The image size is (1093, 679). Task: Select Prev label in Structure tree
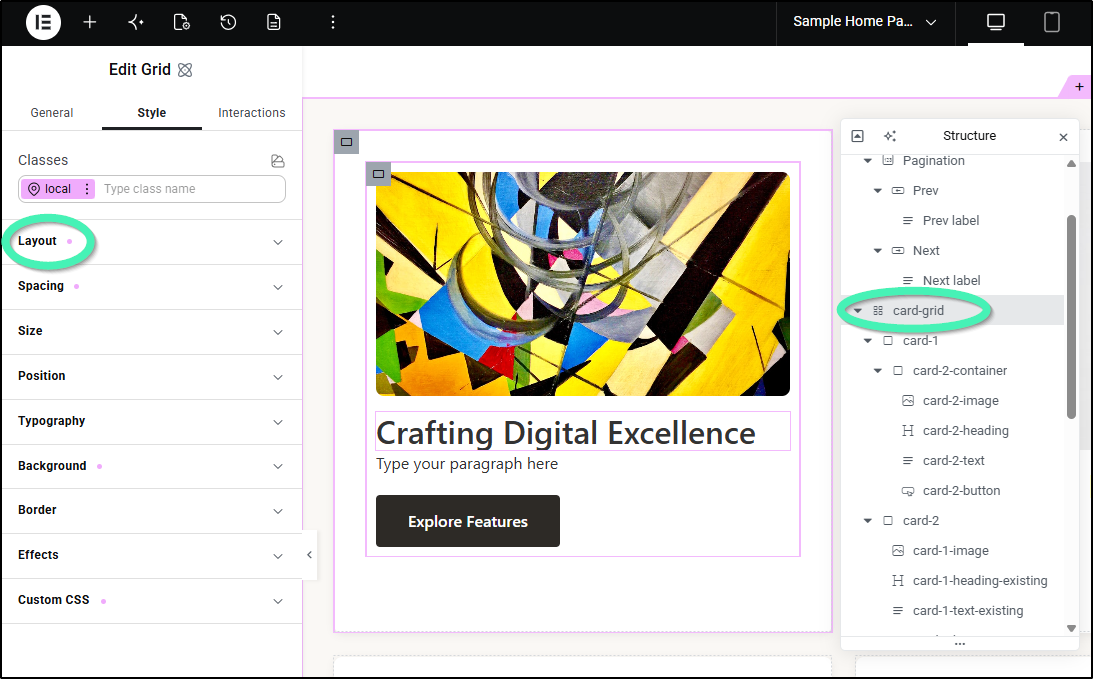tap(951, 221)
